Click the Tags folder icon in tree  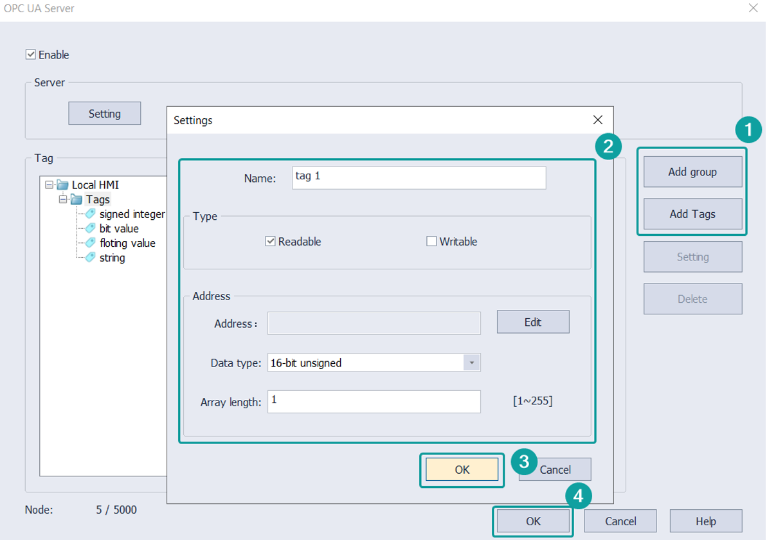click(76, 200)
